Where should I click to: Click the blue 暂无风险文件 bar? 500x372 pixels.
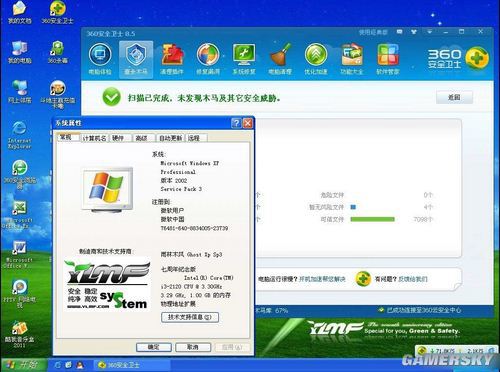[353, 207]
